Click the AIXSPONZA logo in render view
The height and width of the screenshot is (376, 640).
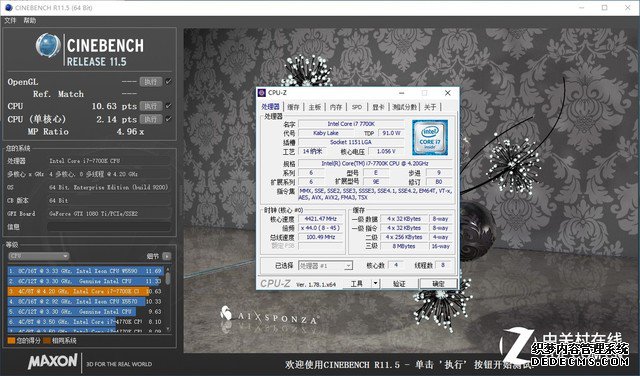tap(269, 316)
